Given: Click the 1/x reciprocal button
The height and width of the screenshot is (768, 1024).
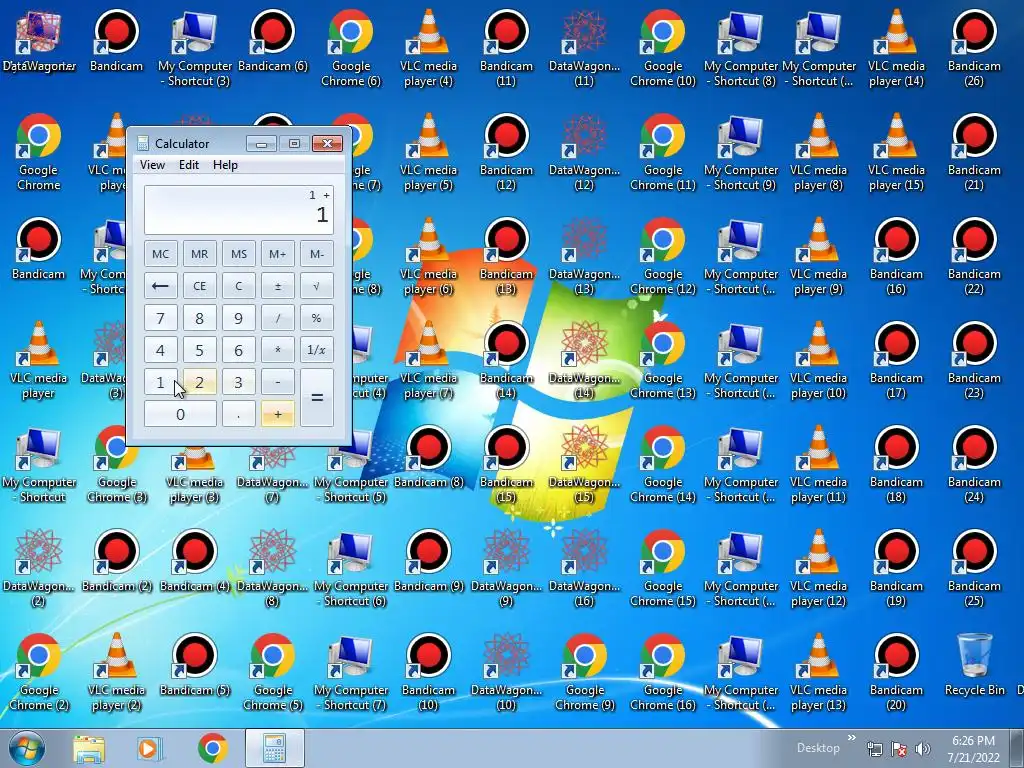Looking at the screenshot, I should pyautogui.click(x=317, y=350).
